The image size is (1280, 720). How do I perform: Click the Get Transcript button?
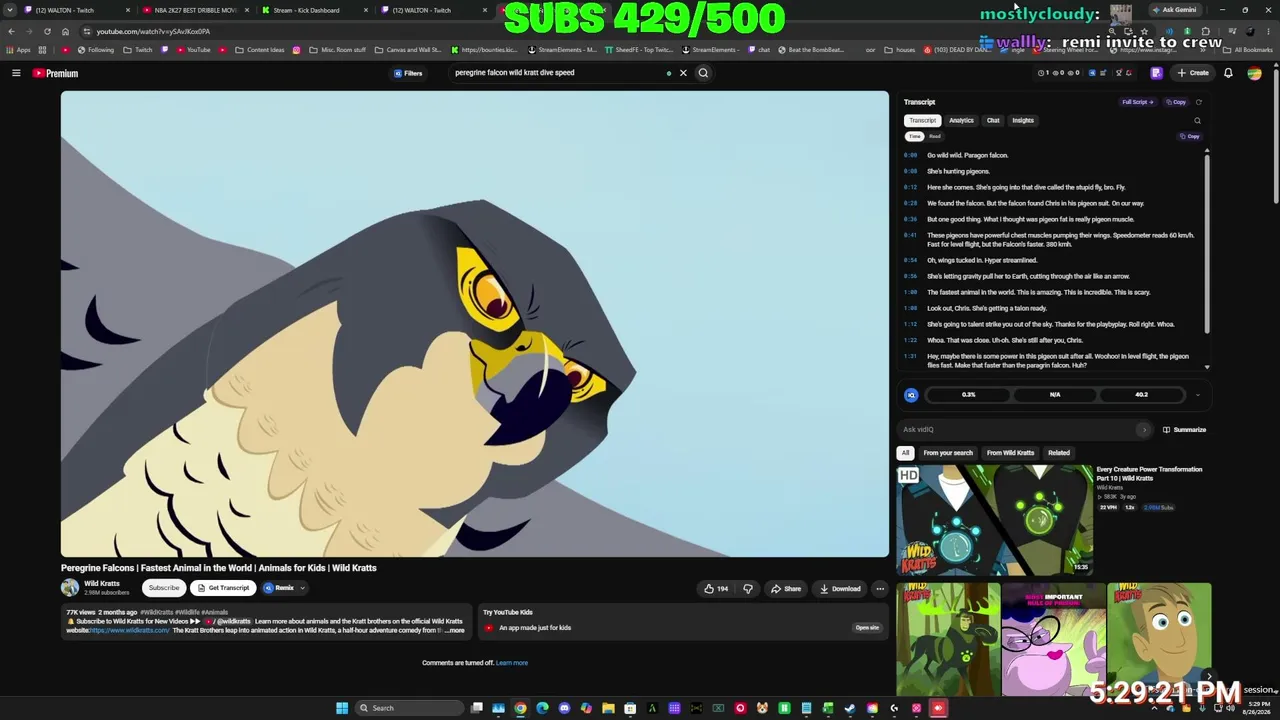point(223,588)
